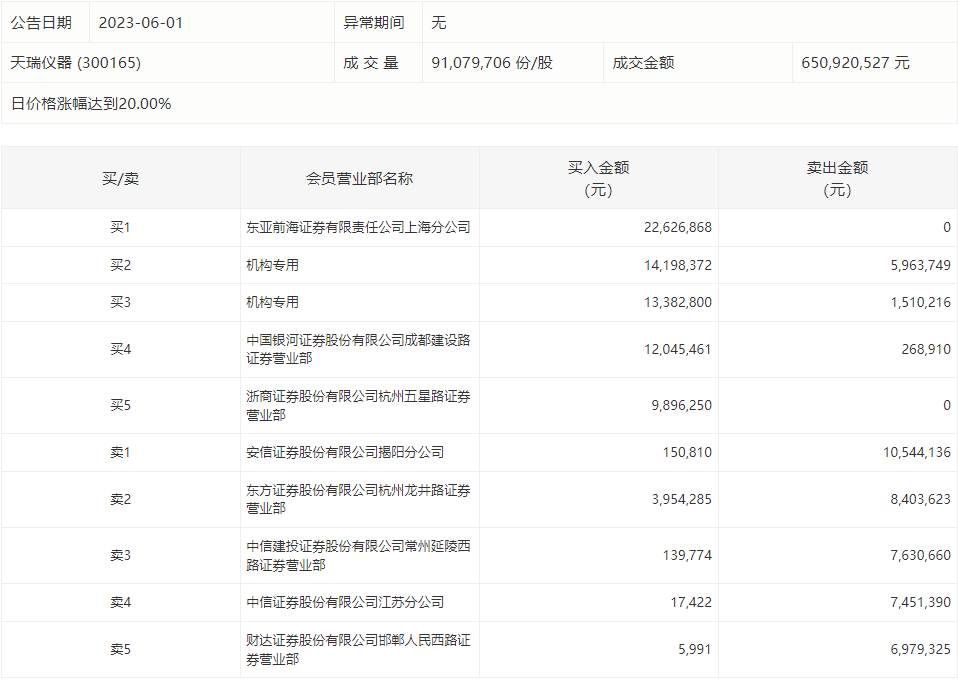Click turnover amount 650,920,527 元
The height and width of the screenshot is (681, 958).
(x=855, y=62)
